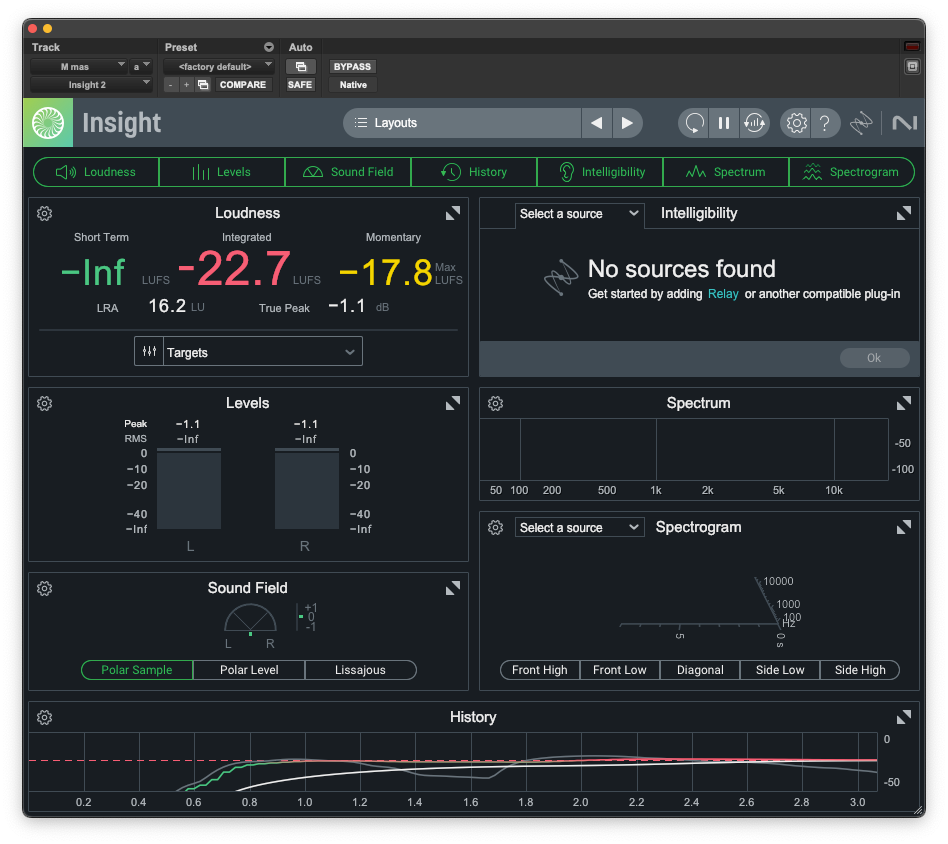
Task: Enable BYPASS in the plugin header
Action: click(x=352, y=65)
